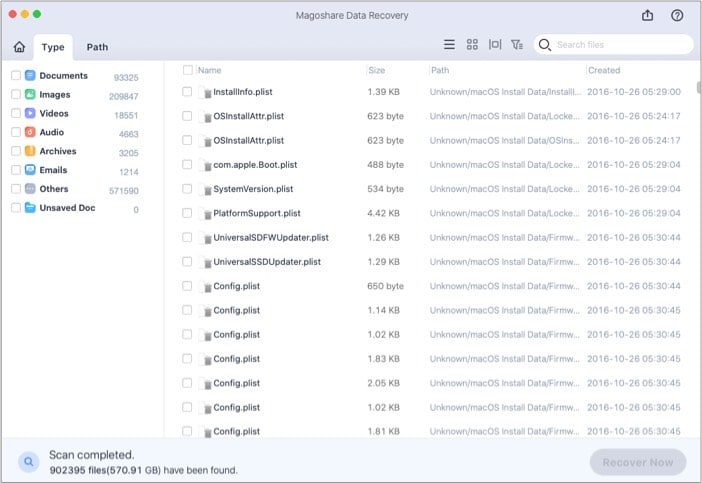The image size is (702, 483).
Task: Switch to list view icon
Action: click(x=449, y=44)
